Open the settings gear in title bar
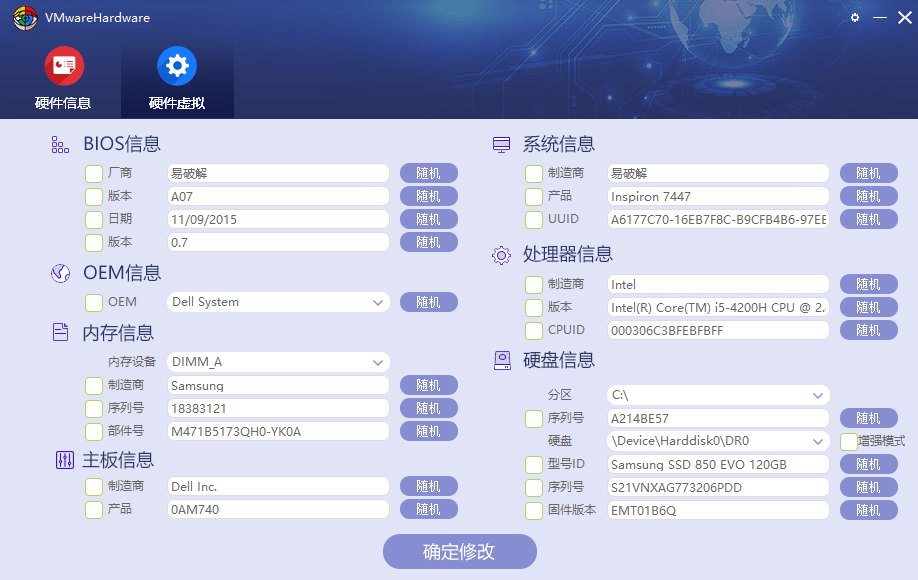 855,18
